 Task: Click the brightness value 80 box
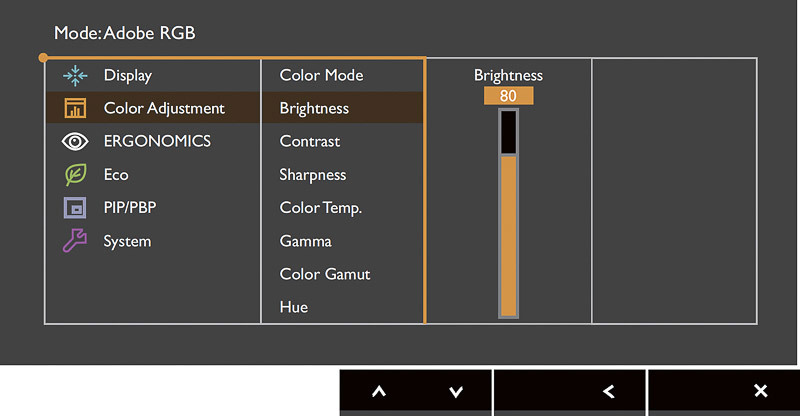pyautogui.click(x=509, y=96)
